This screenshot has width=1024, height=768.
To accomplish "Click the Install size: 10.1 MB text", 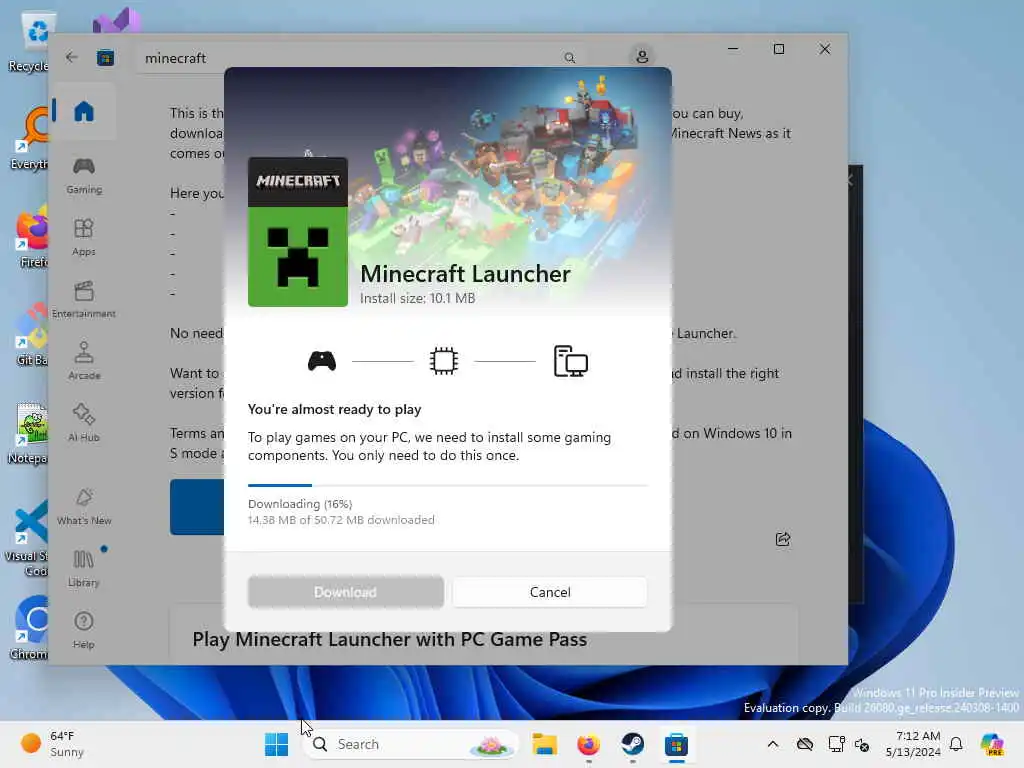I will coord(417,298).
